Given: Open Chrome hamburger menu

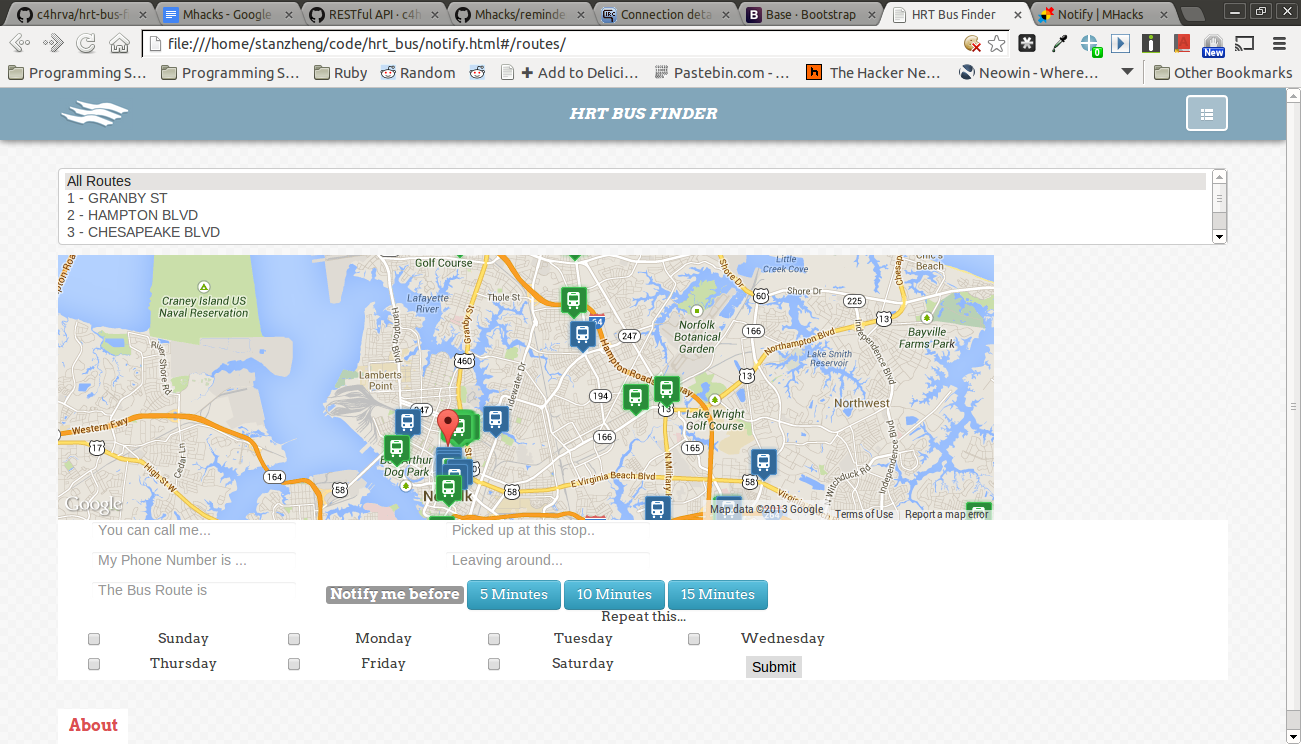Looking at the screenshot, I should point(1279,43).
